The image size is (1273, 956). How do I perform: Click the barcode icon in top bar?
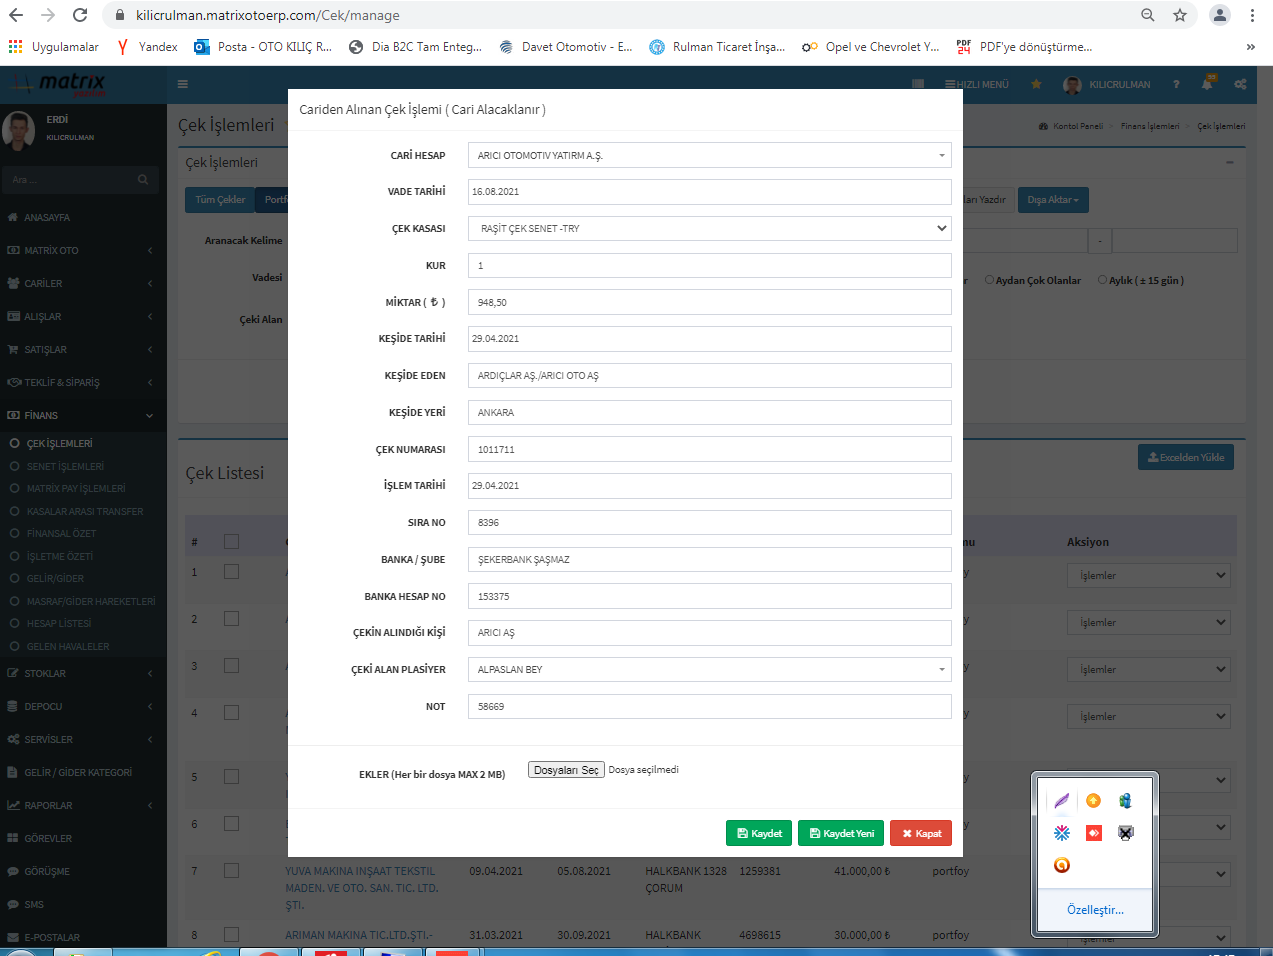pyautogui.click(x=918, y=85)
